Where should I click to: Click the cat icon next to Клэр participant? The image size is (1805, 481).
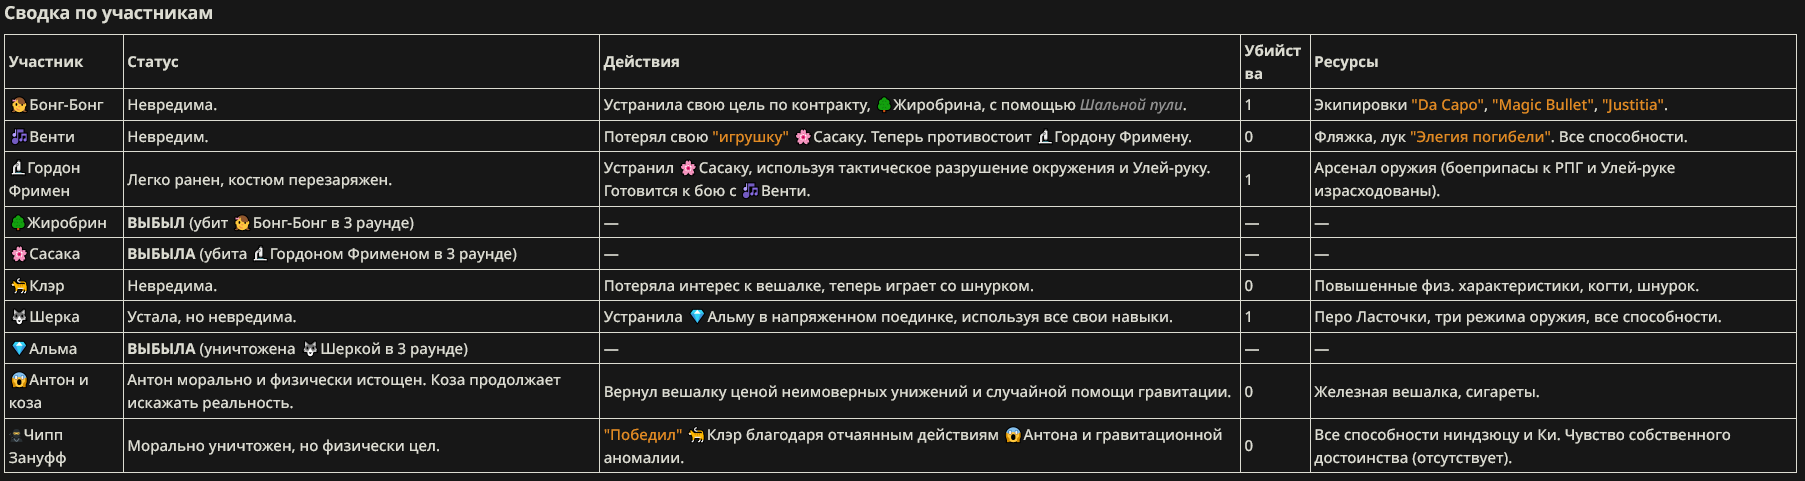click(18, 286)
